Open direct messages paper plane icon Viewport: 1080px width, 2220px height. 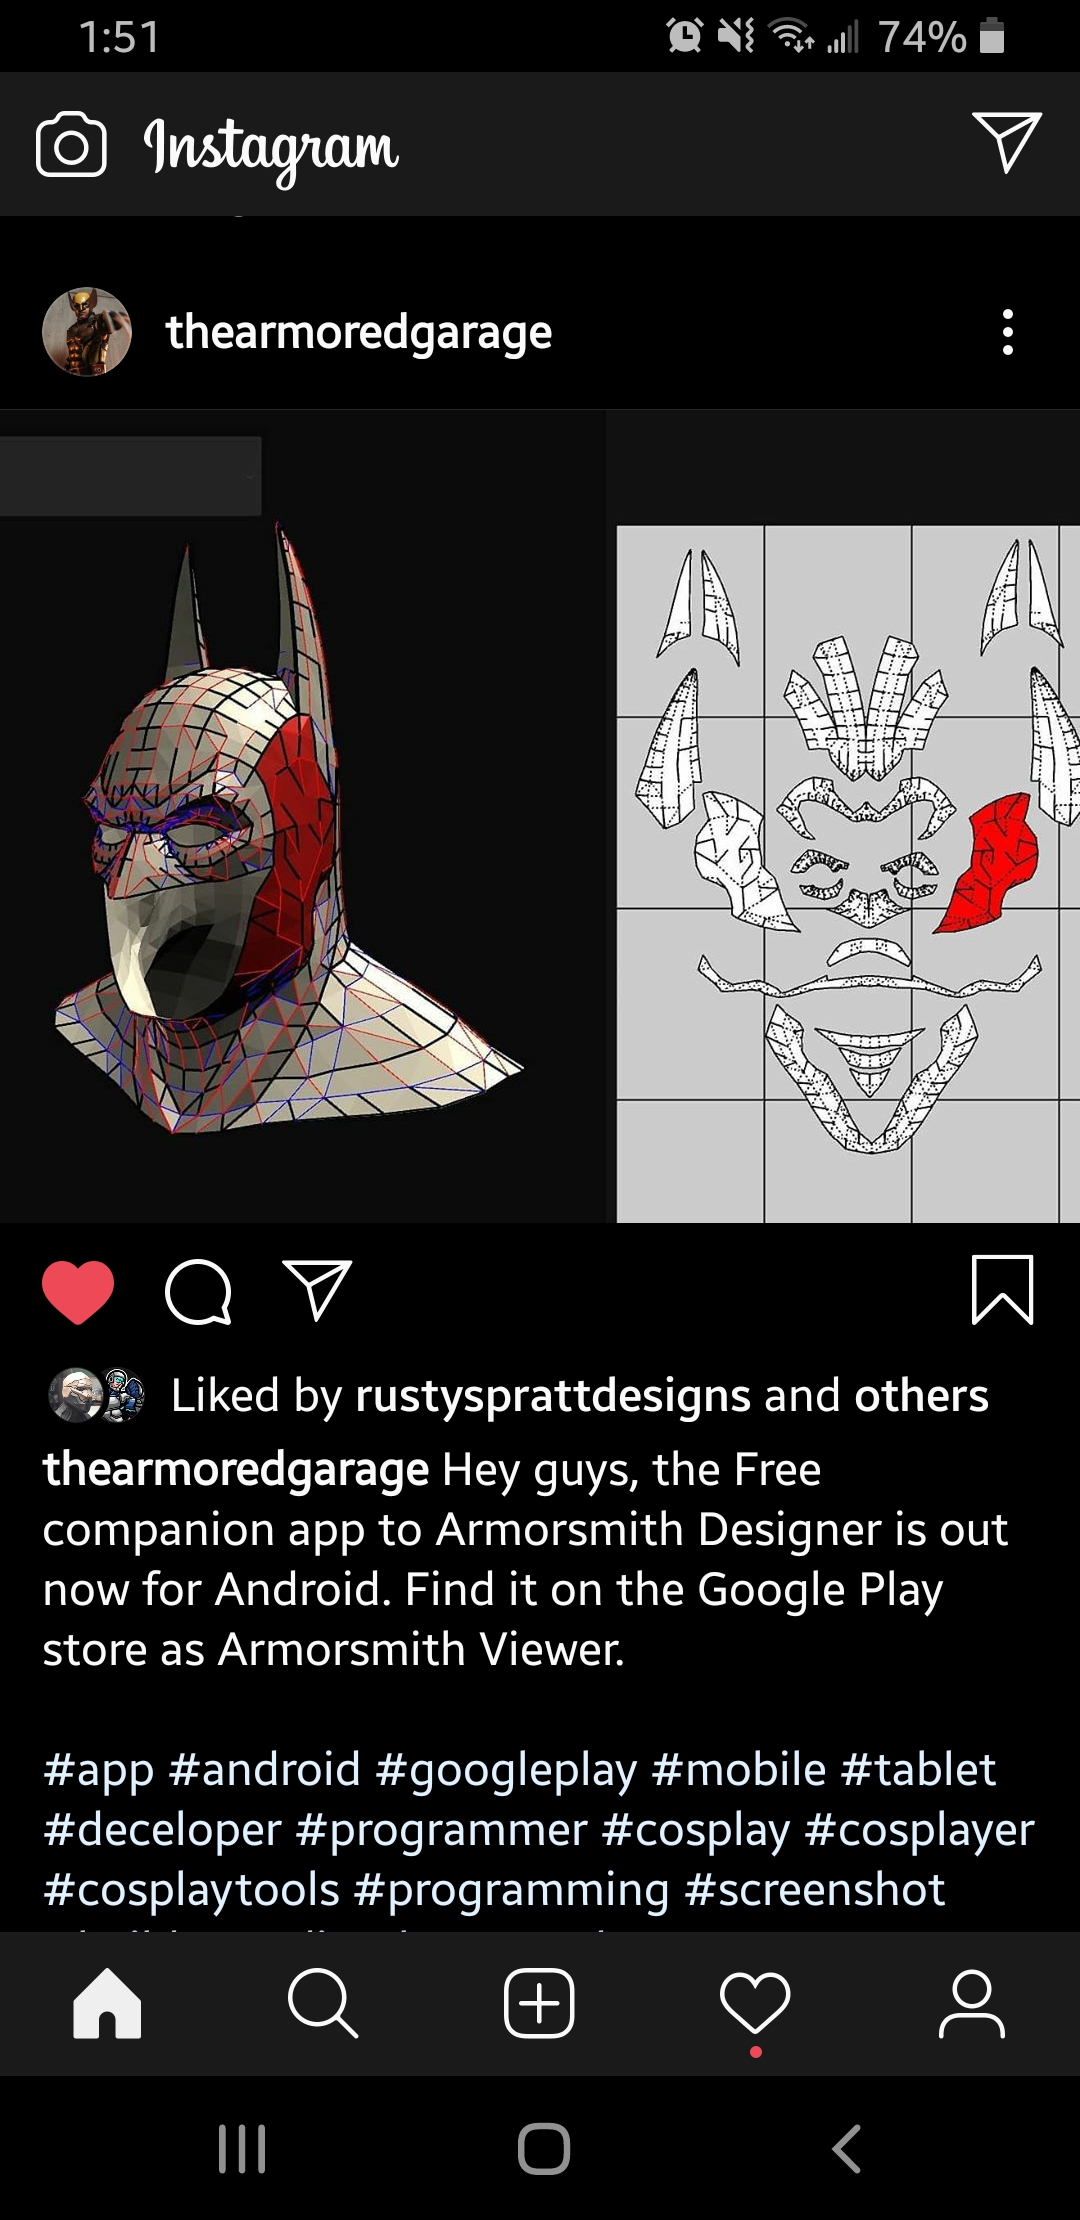tap(1006, 143)
